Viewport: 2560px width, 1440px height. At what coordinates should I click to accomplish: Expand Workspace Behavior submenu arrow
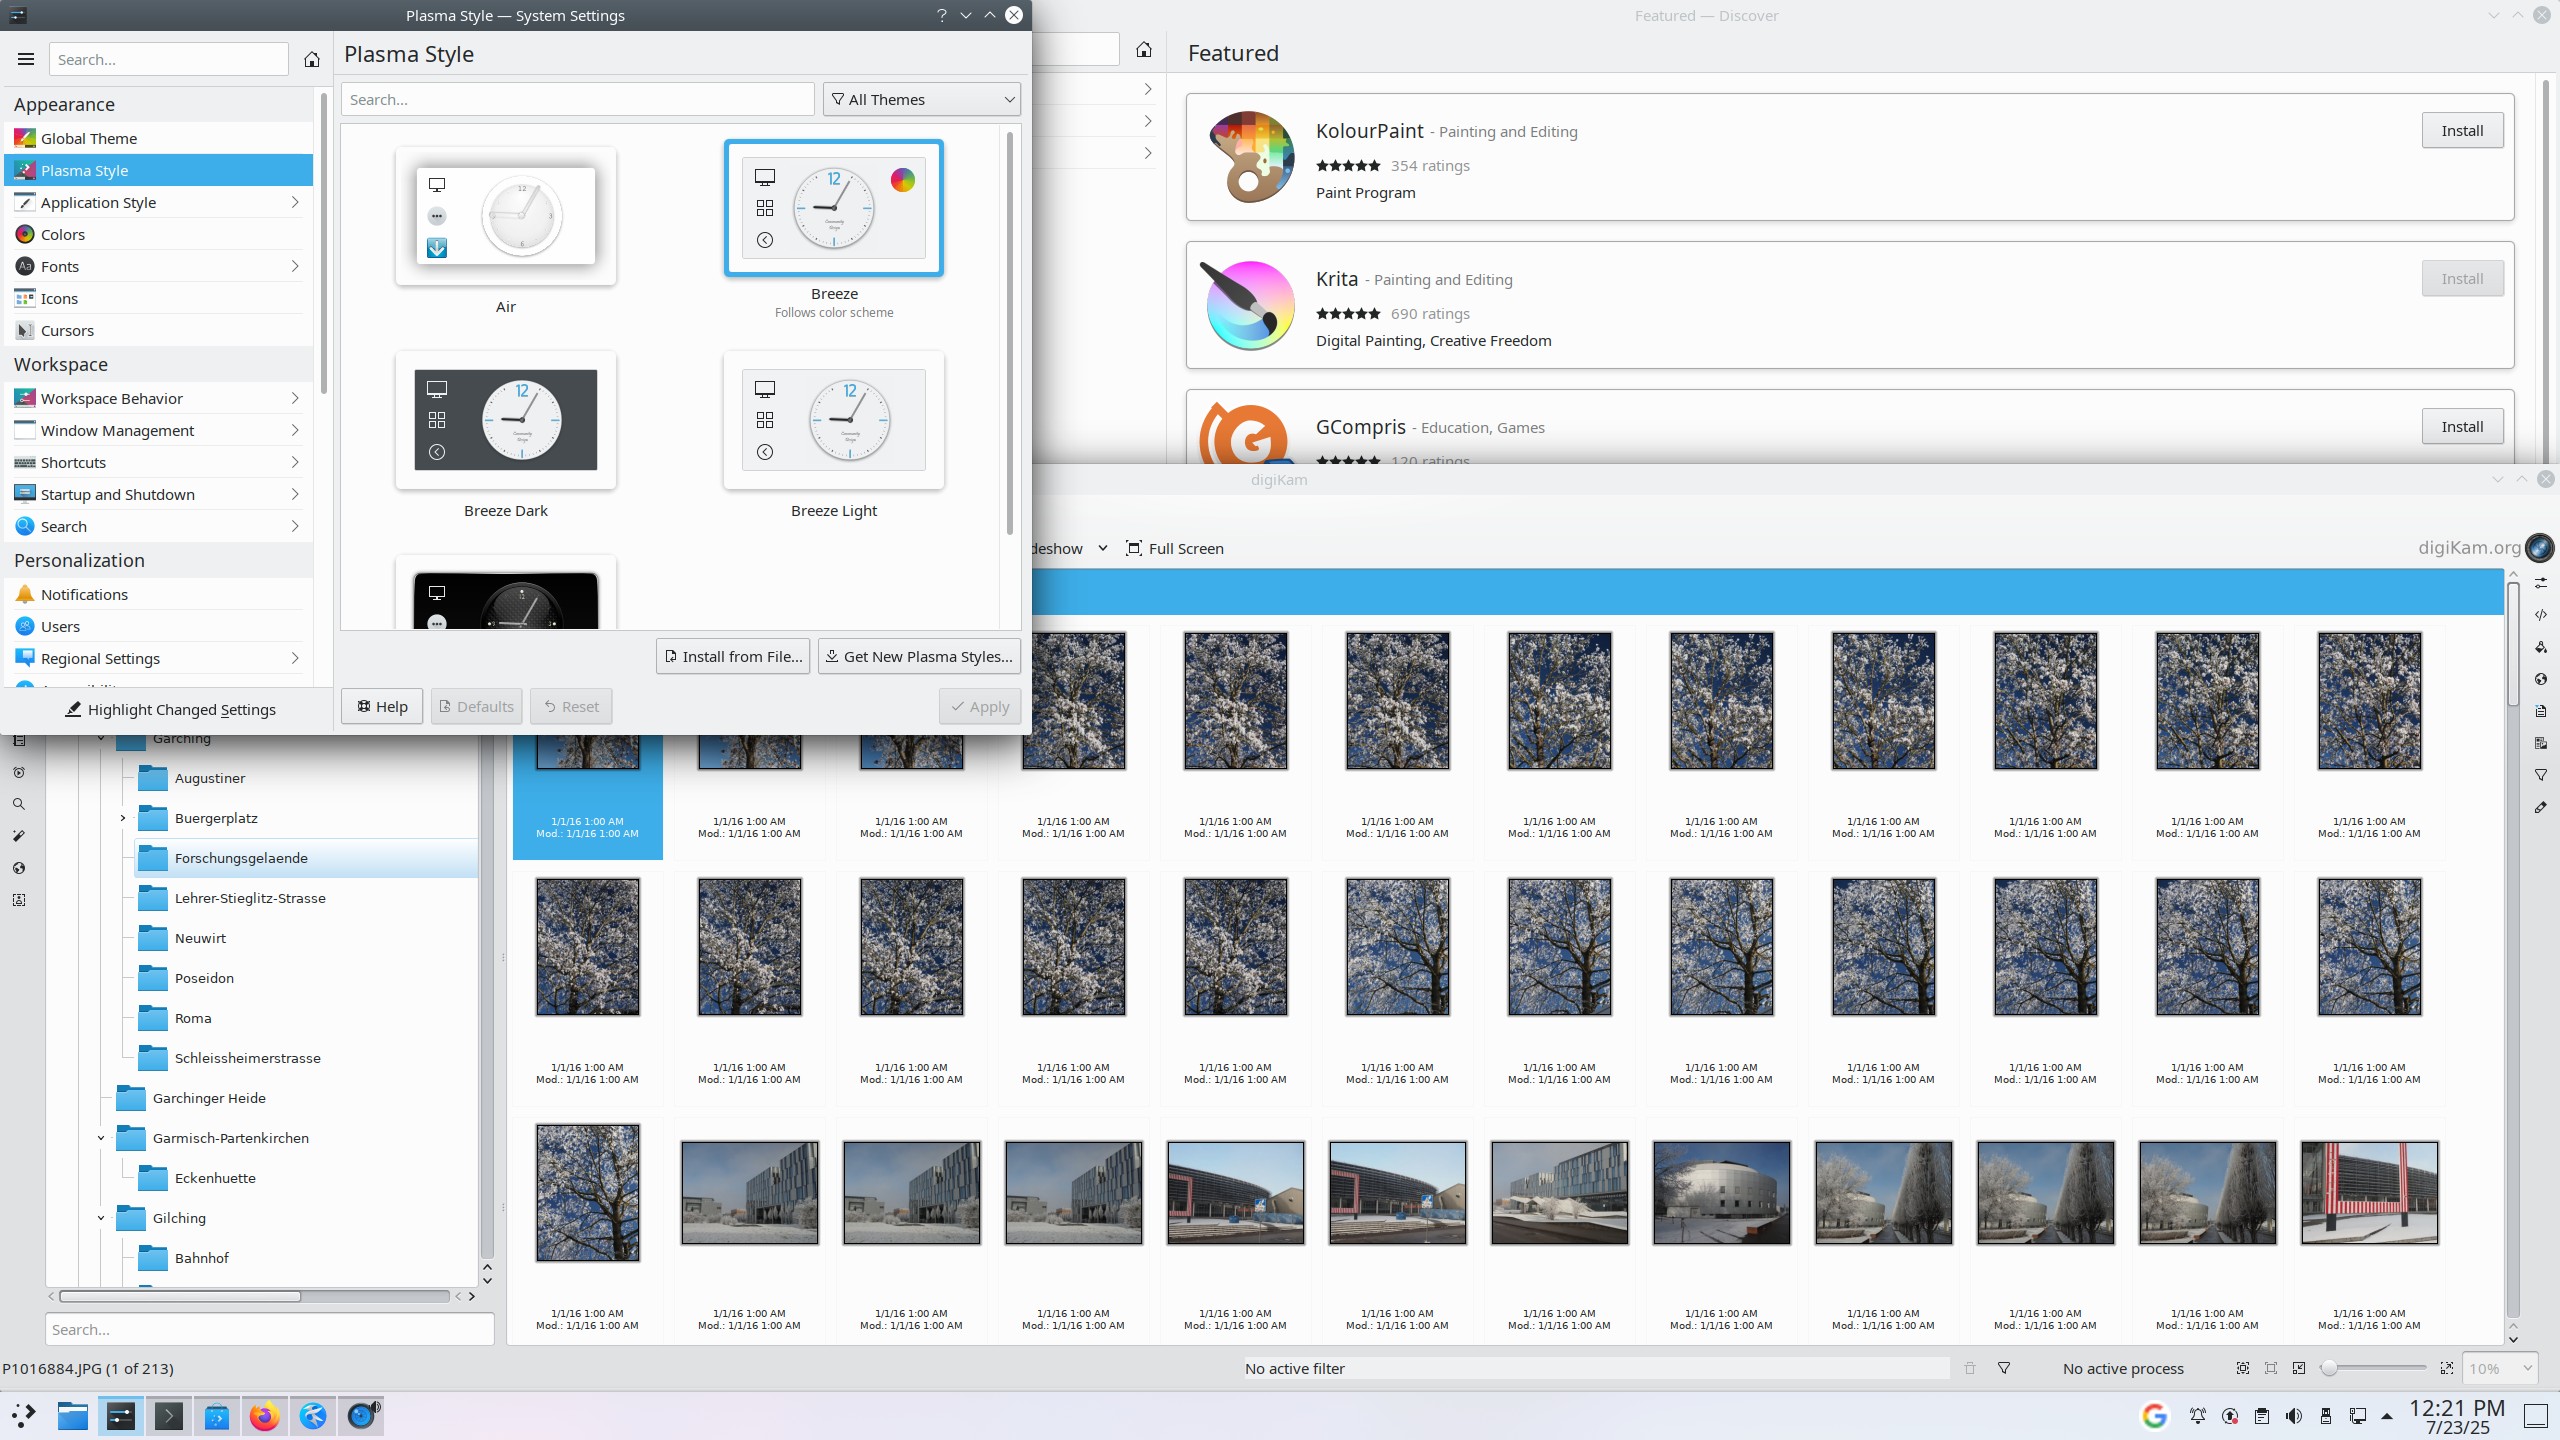pyautogui.click(x=295, y=398)
